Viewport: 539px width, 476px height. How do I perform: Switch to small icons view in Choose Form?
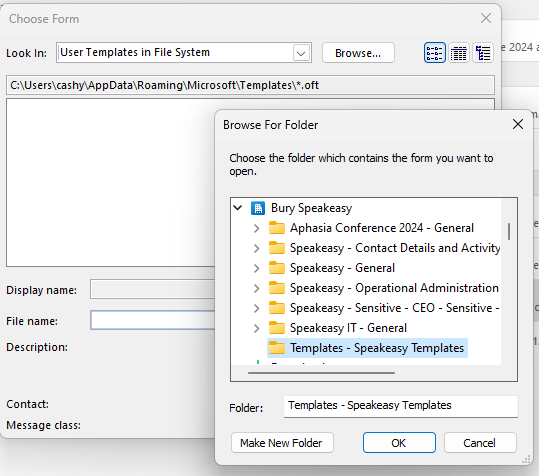coord(434,53)
